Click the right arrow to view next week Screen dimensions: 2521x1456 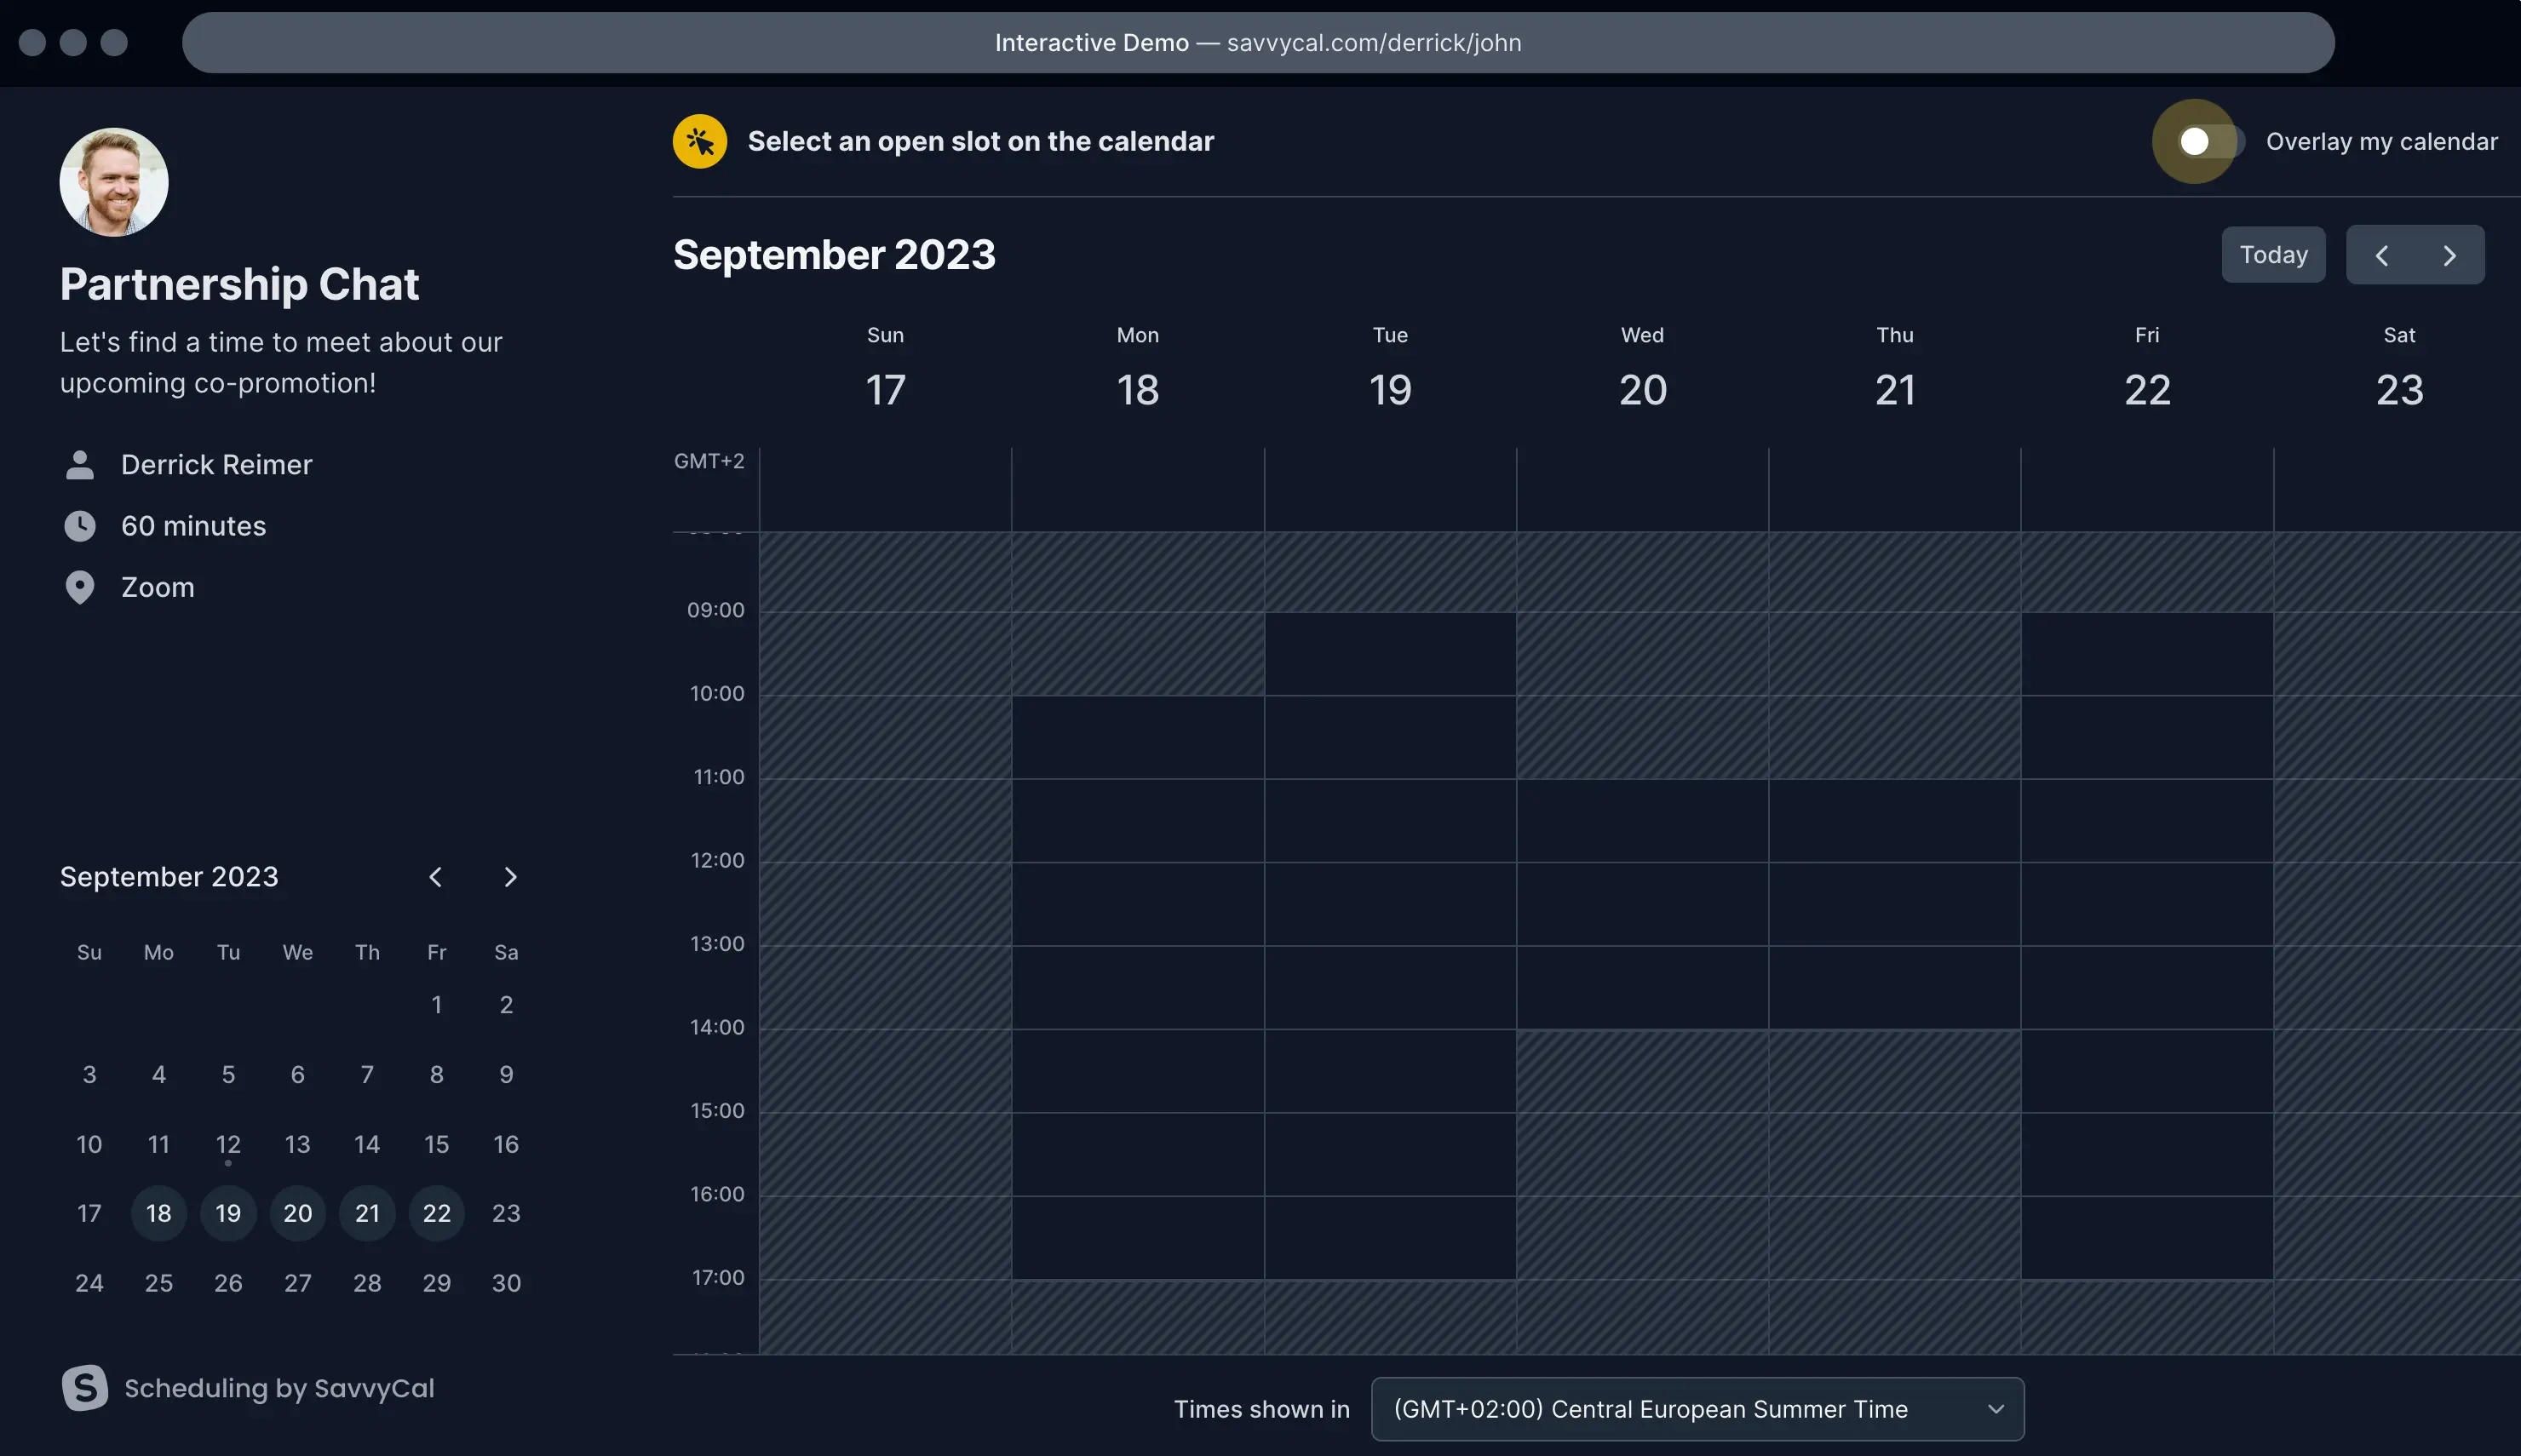click(2451, 255)
